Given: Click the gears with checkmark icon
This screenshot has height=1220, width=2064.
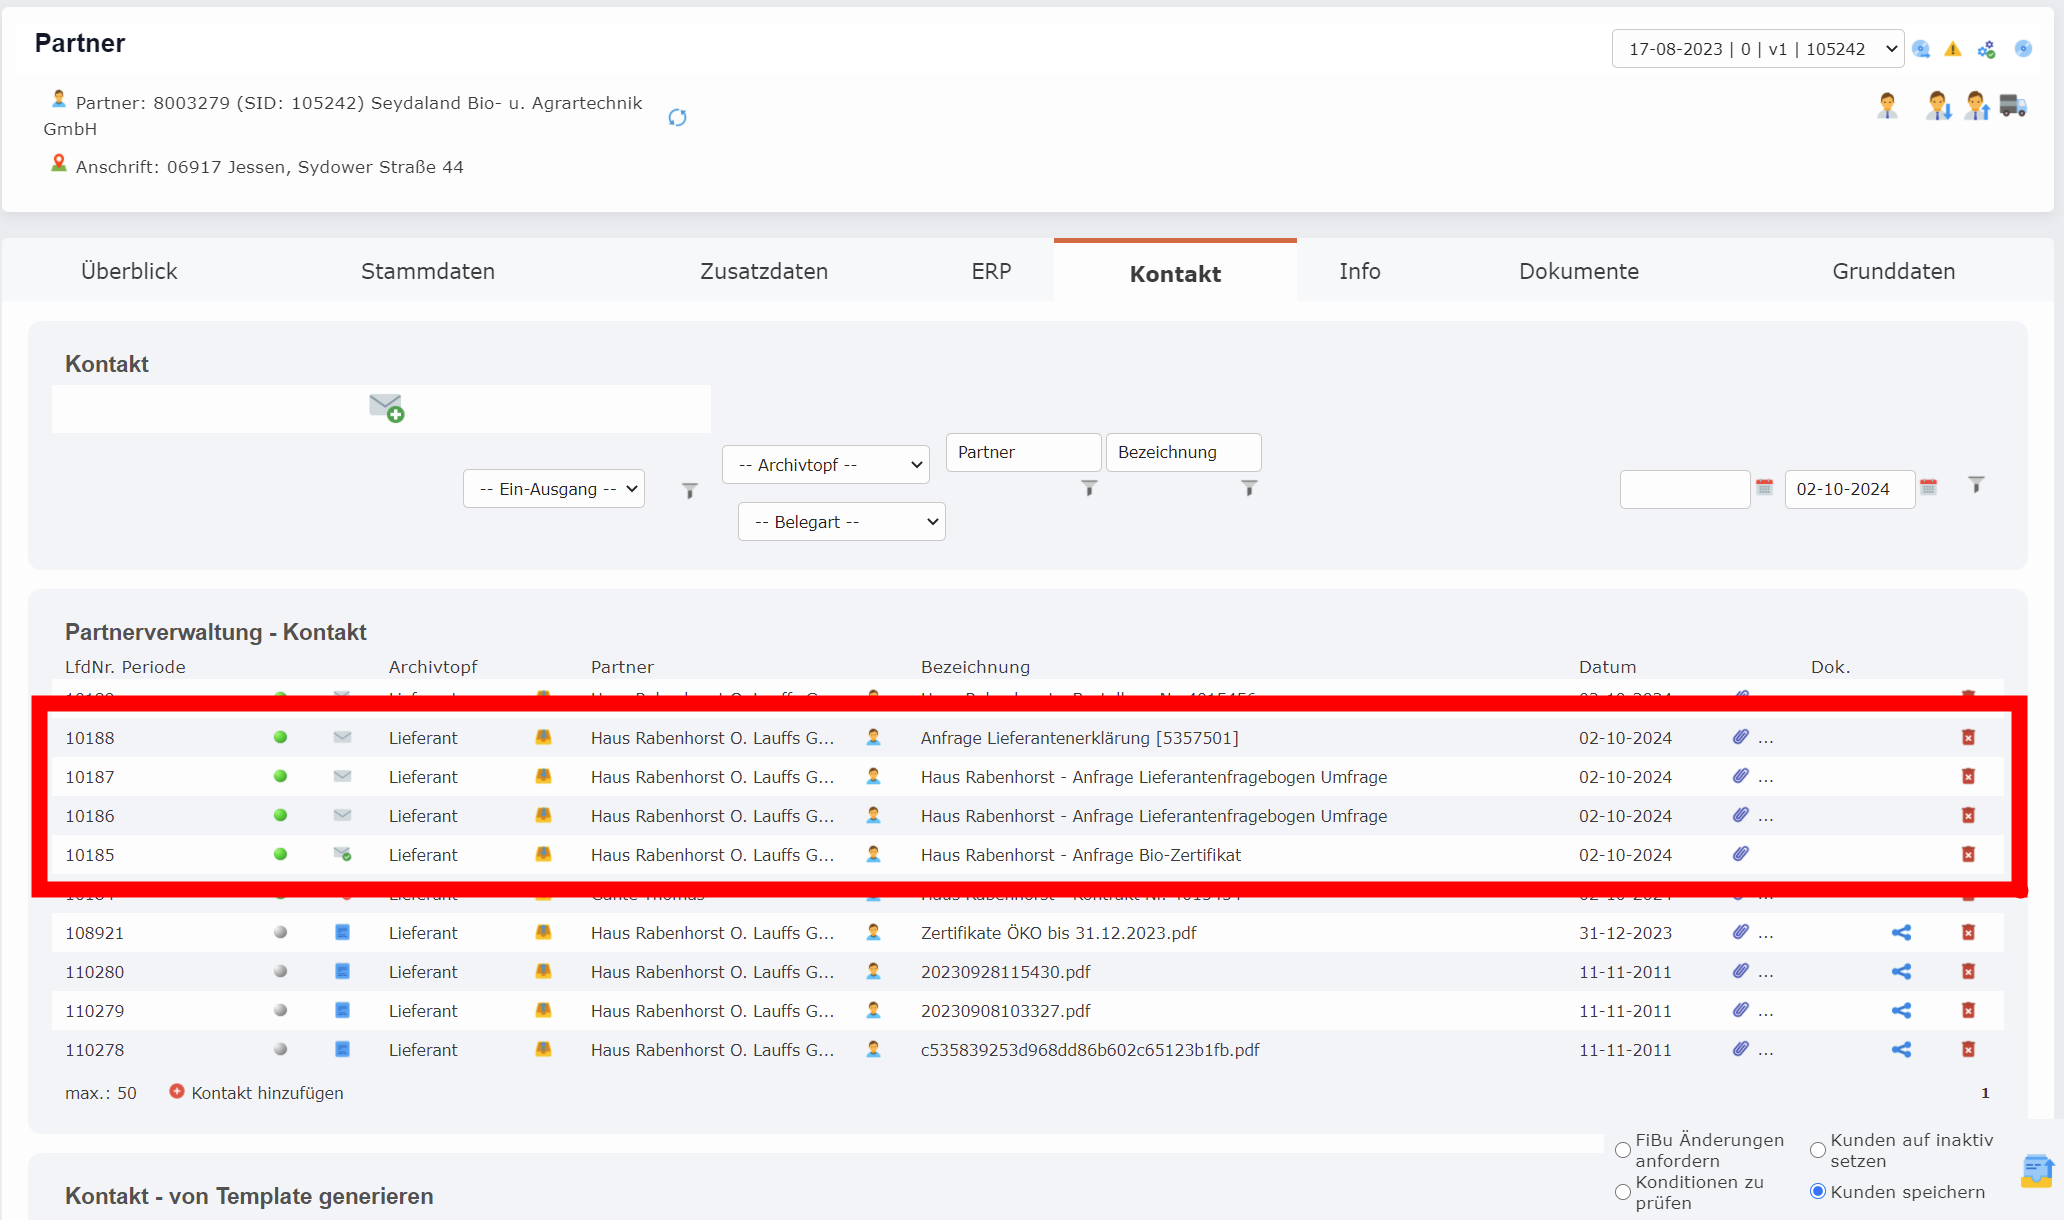Looking at the screenshot, I should point(1986,49).
